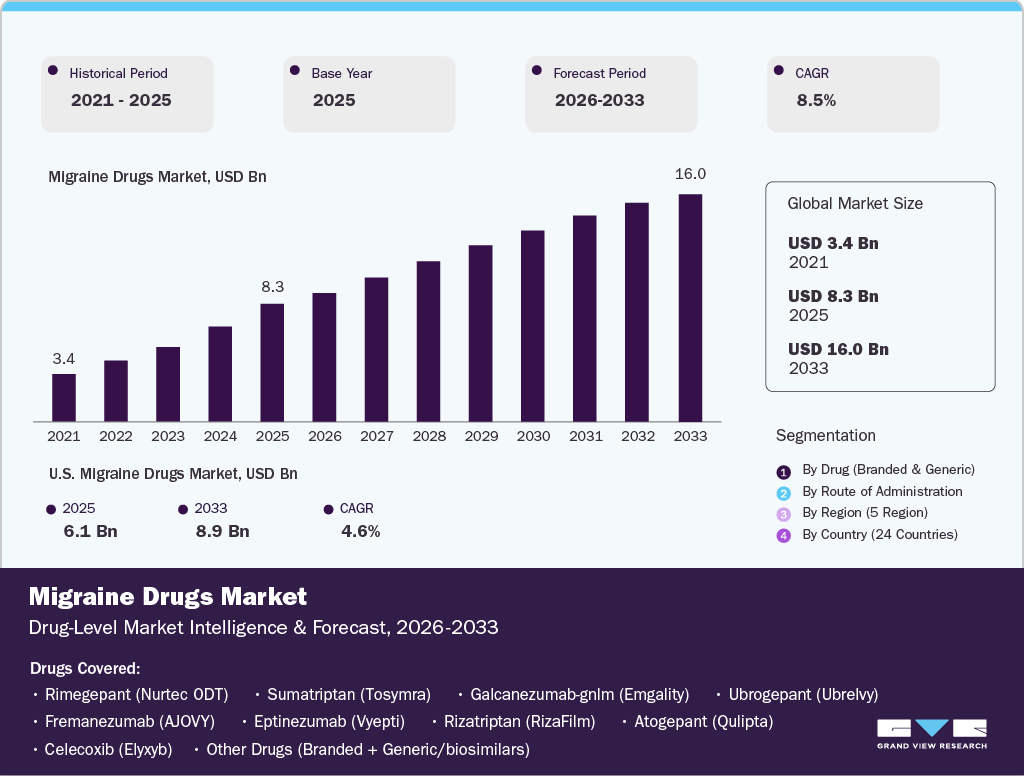Click the 'Segmentation' heading
This screenshot has height=776, width=1024.
tap(825, 436)
